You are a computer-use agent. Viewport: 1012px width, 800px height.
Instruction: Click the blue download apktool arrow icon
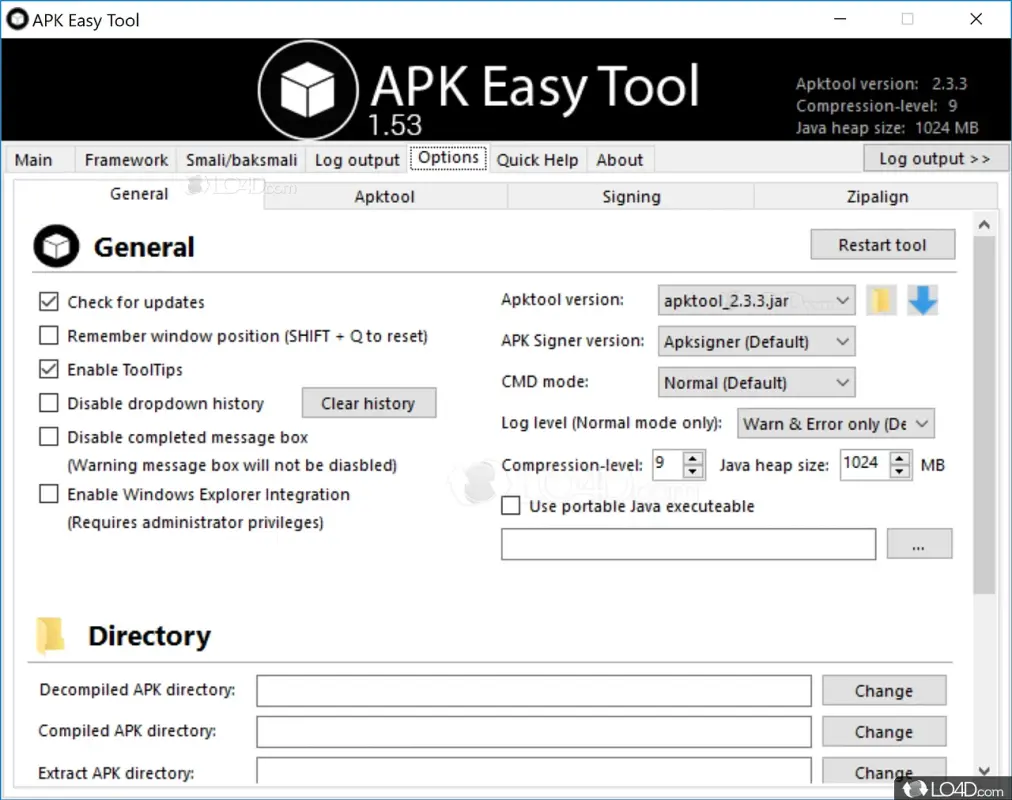click(x=922, y=301)
